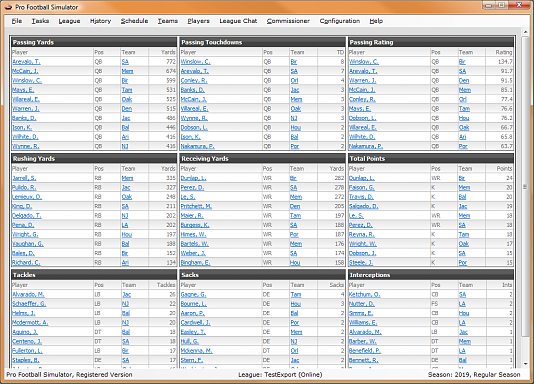The width and height of the screenshot is (534, 384).
Task: Open Lemieux, D. player link
Action: (x=27, y=197)
